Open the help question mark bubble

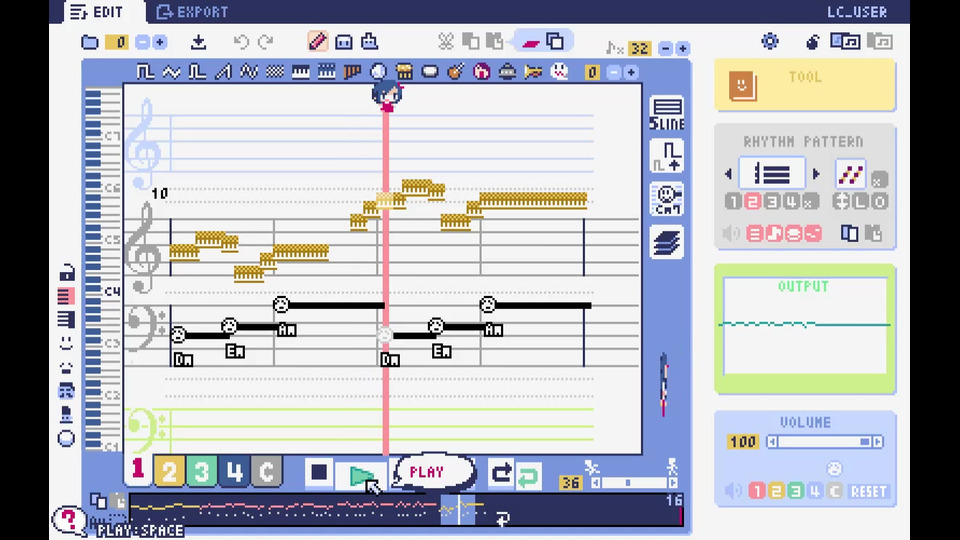tap(68, 520)
